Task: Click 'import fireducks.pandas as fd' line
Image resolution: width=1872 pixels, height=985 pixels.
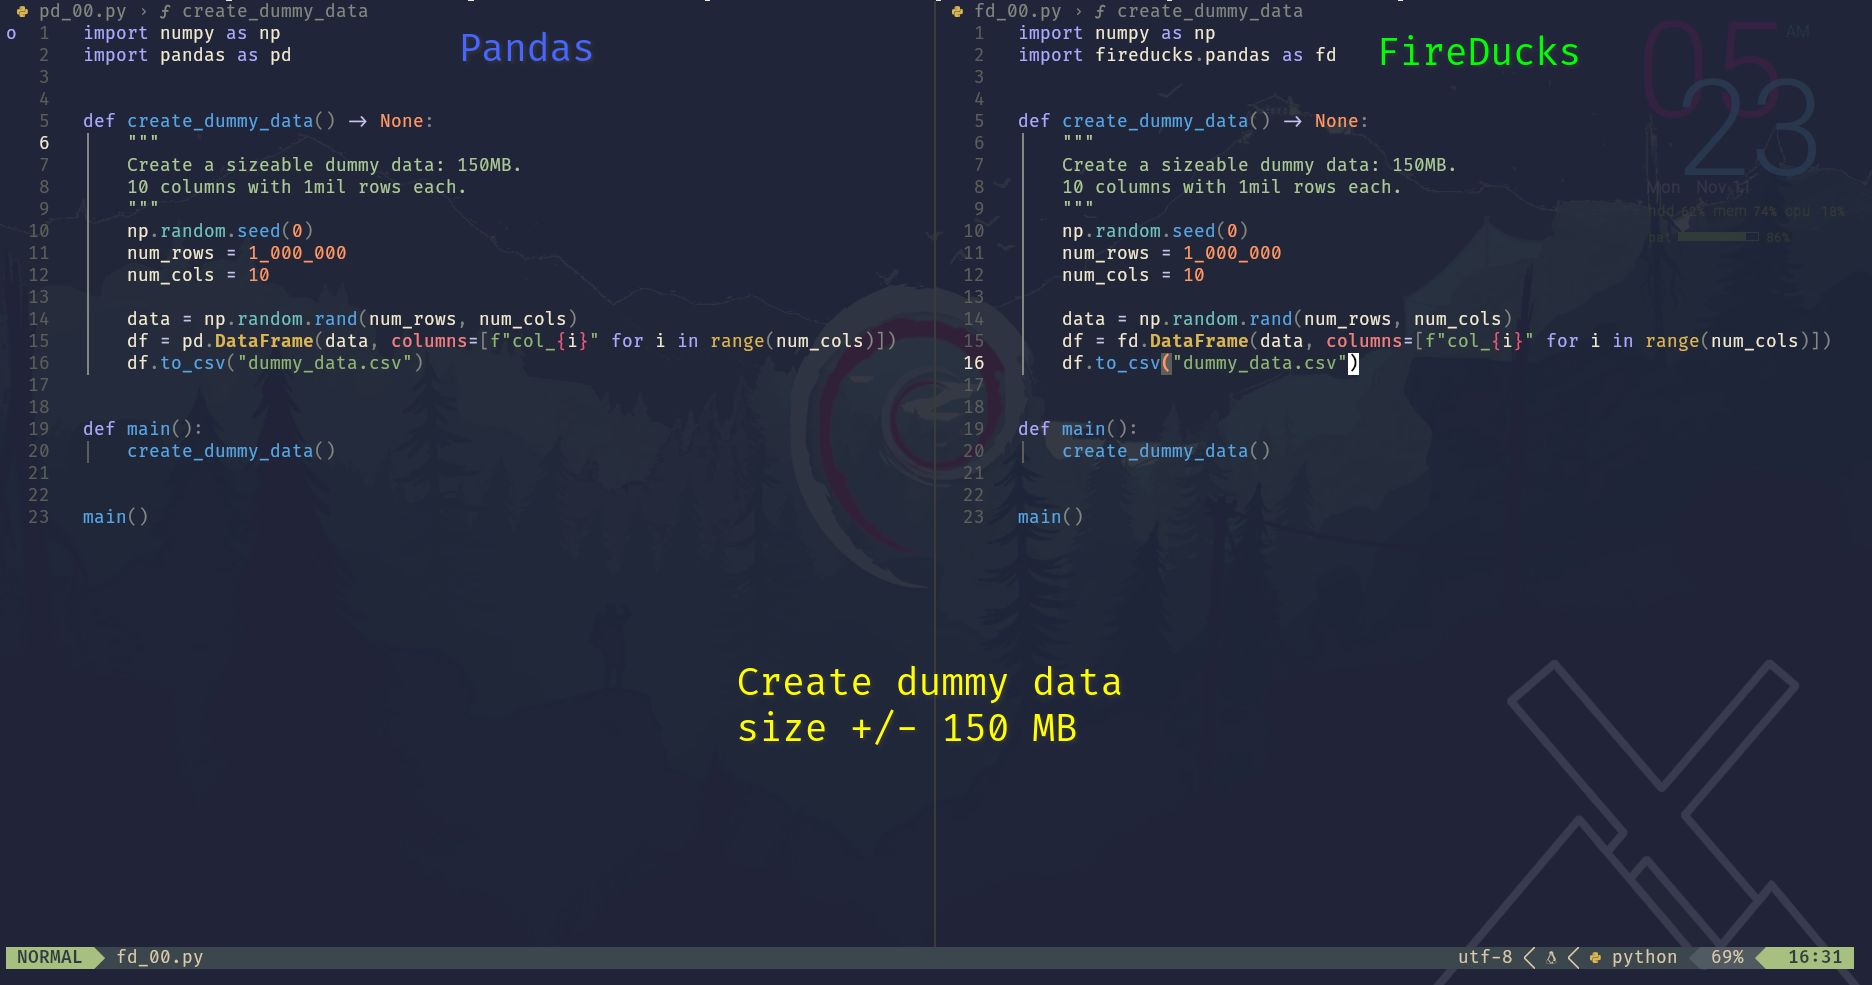Action: click(1177, 55)
